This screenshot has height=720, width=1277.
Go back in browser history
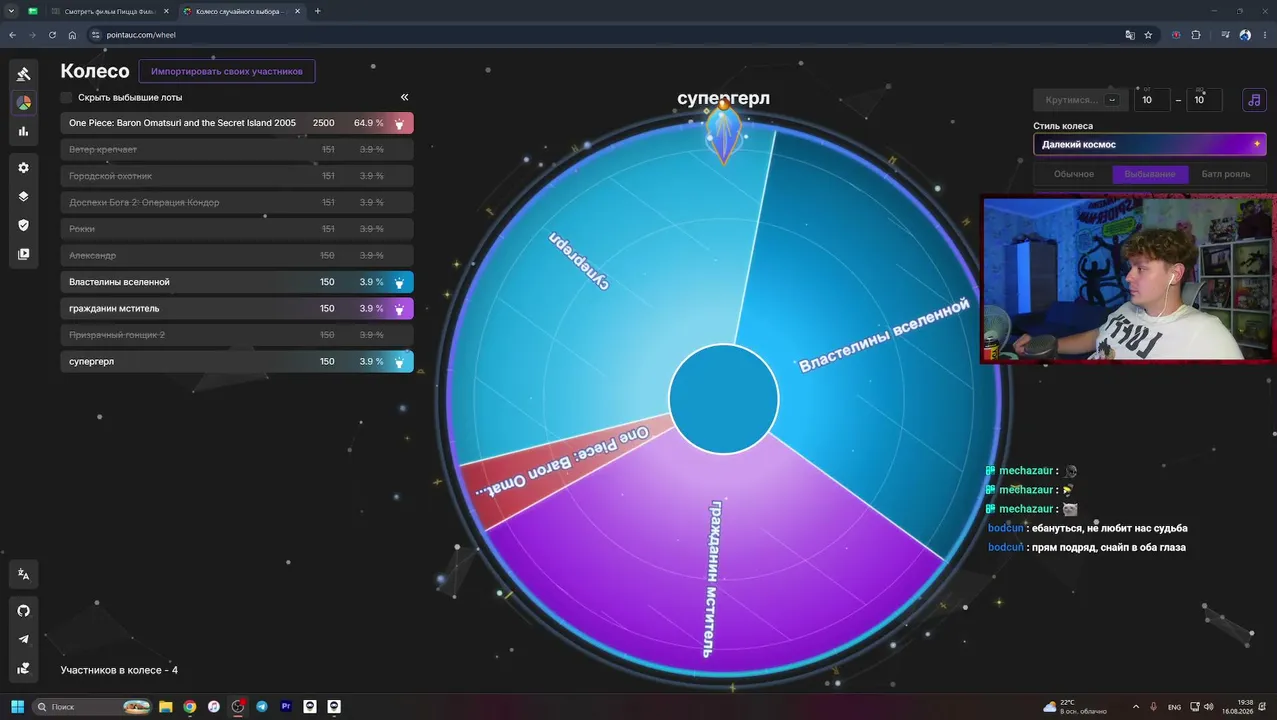coord(12,35)
